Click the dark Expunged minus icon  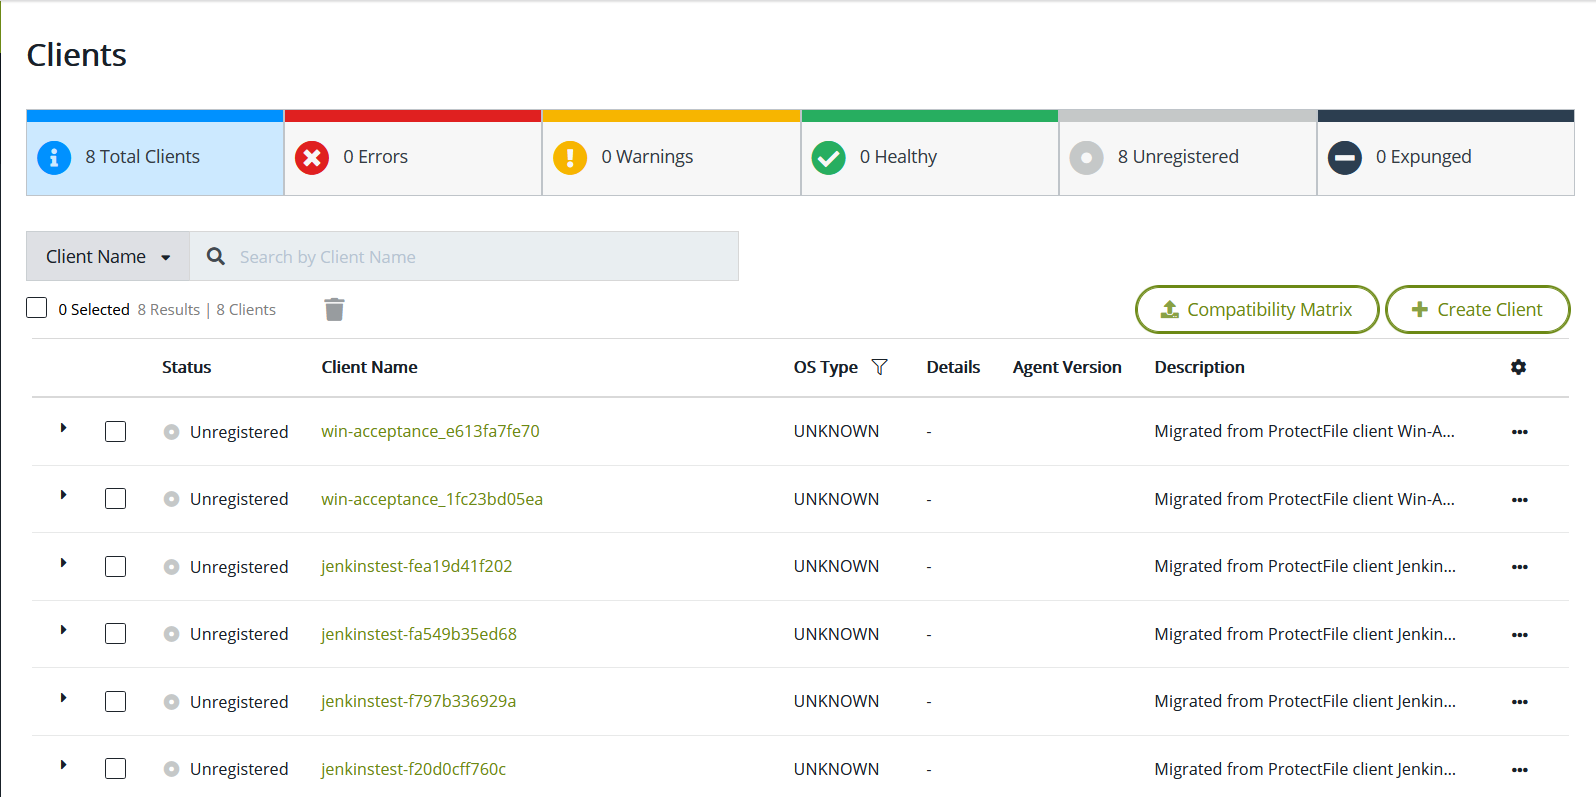pos(1345,158)
